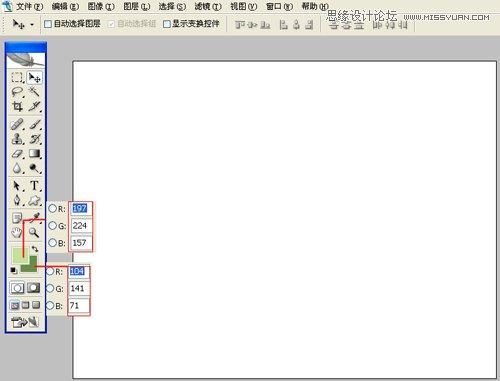The height and width of the screenshot is (381, 500).
Task: Select the Lasso tool
Action: pyautogui.click(x=17, y=92)
